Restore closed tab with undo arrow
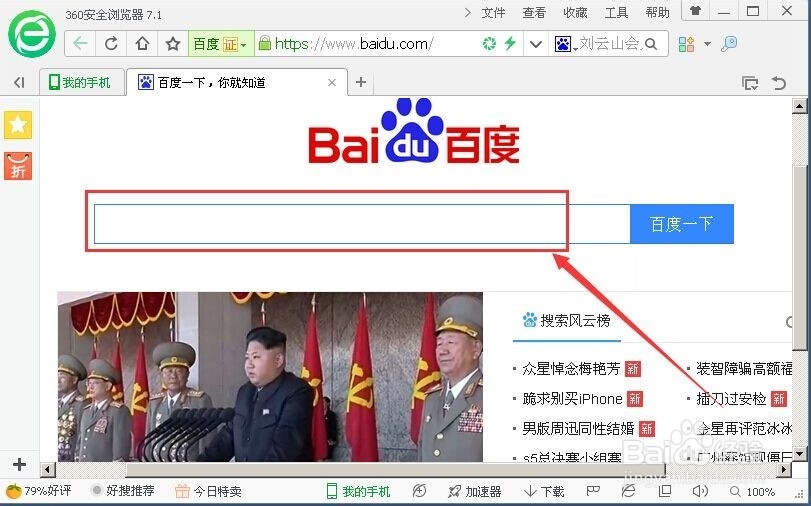The image size is (811, 506). point(778,83)
